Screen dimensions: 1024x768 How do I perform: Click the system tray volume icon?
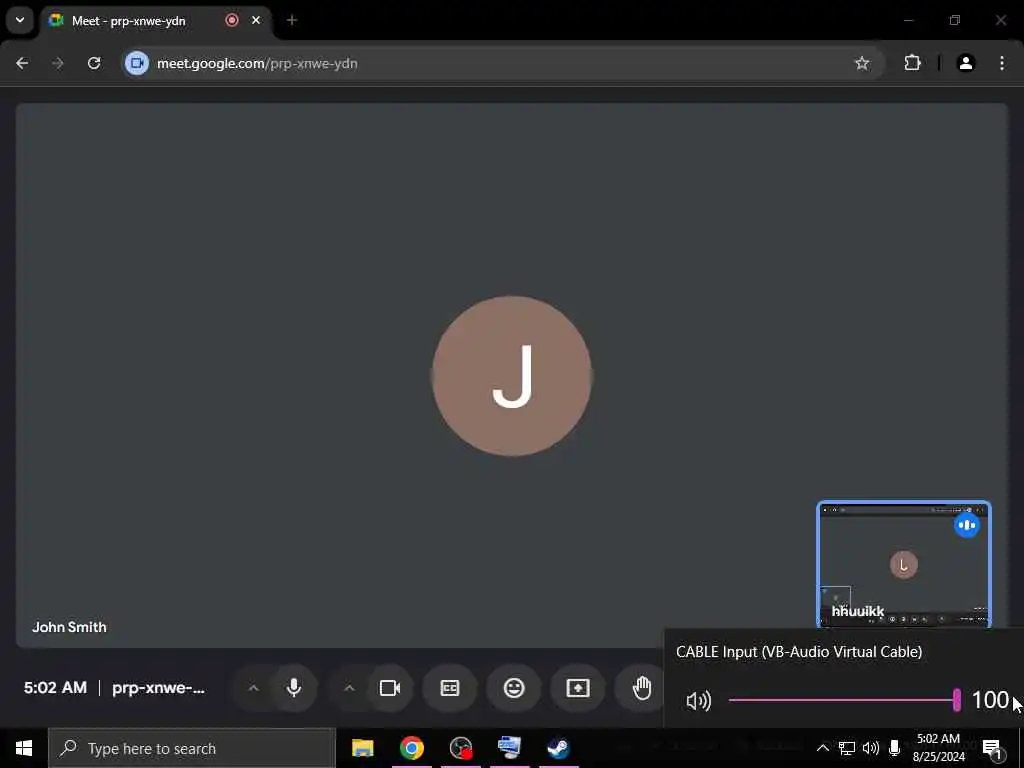point(871,748)
